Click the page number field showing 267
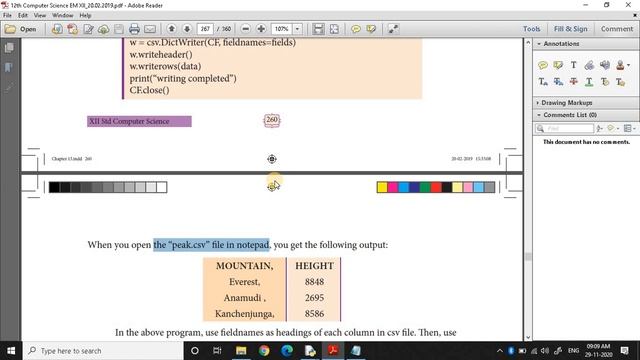 [205, 29]
